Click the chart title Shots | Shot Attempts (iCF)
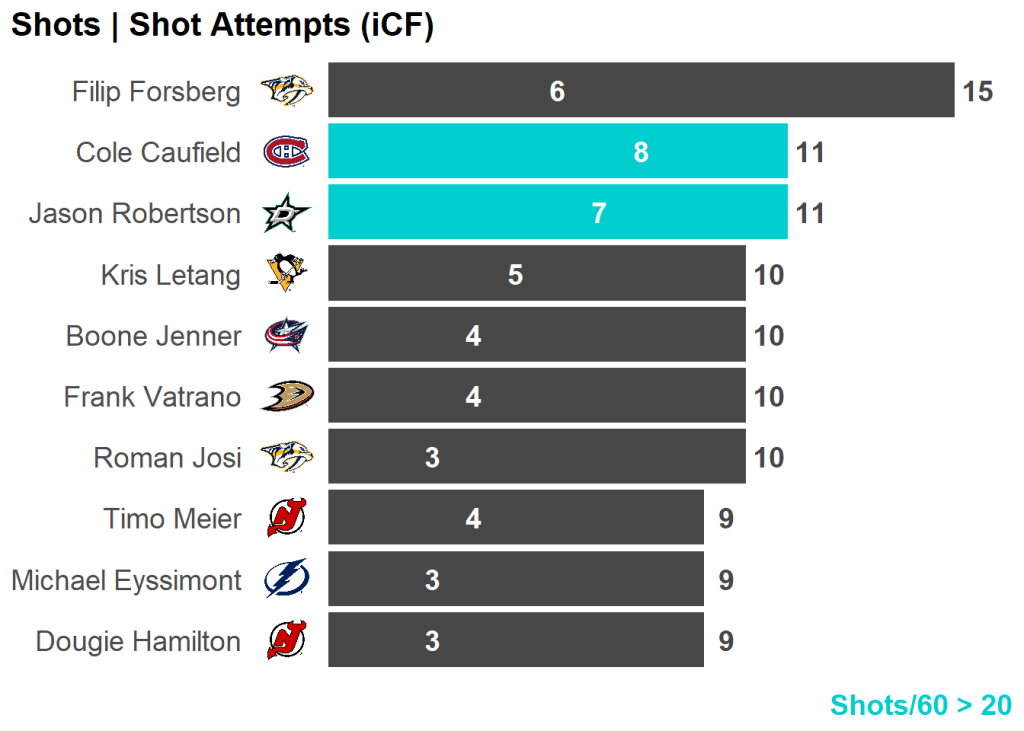 [x=222, y=26]
